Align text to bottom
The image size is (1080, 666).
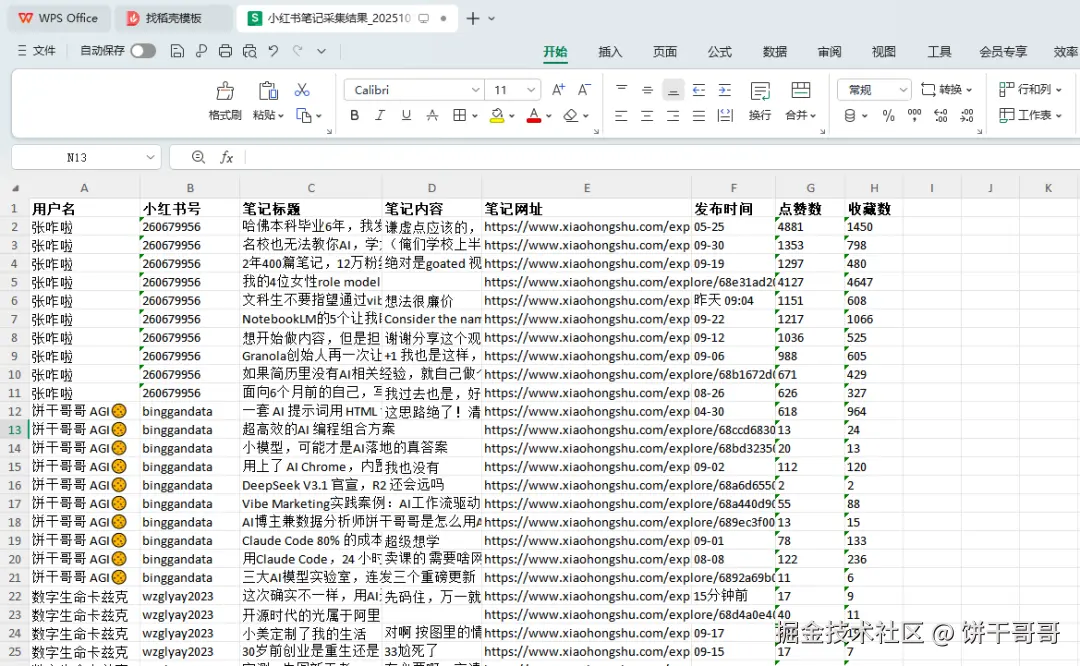(x=673, y=90)
